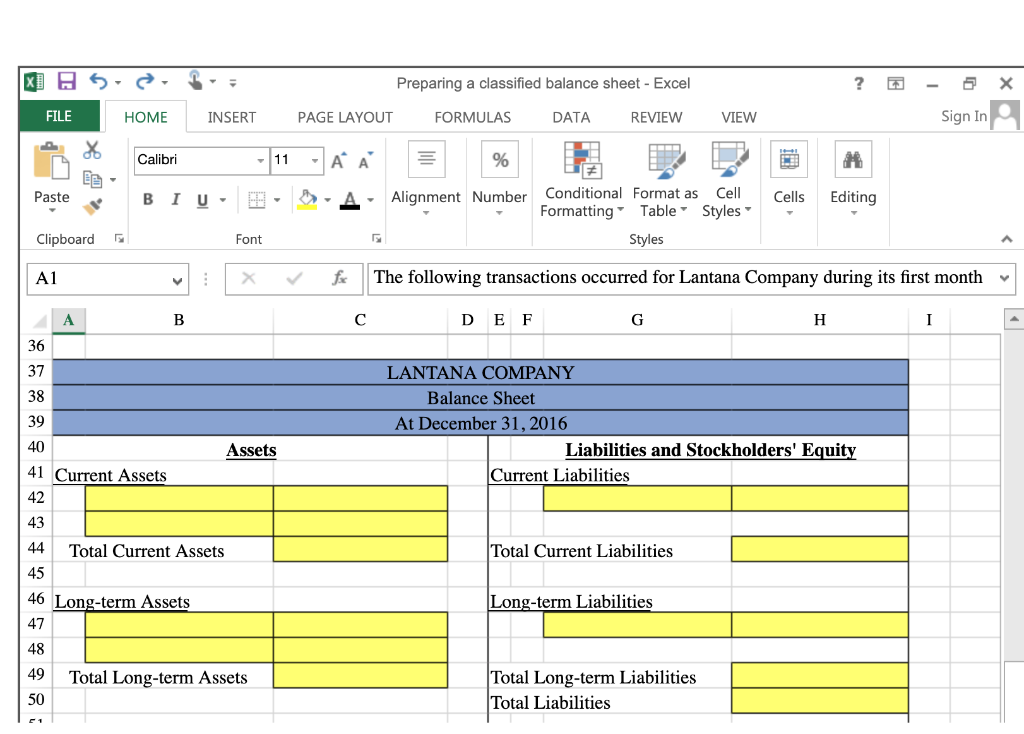Click the percent style icon

(x=499, y=159)
